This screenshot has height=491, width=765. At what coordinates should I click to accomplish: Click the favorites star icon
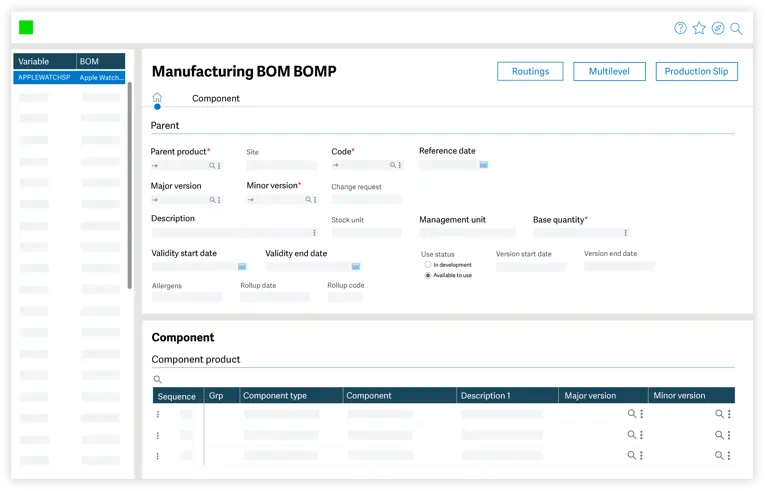[x=699, y=28]
